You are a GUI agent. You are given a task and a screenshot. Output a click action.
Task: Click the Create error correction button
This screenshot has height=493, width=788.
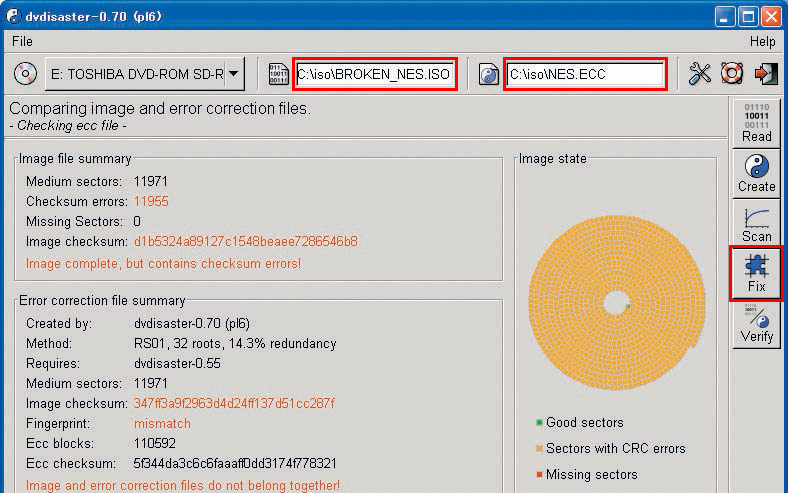coord(756,173)
